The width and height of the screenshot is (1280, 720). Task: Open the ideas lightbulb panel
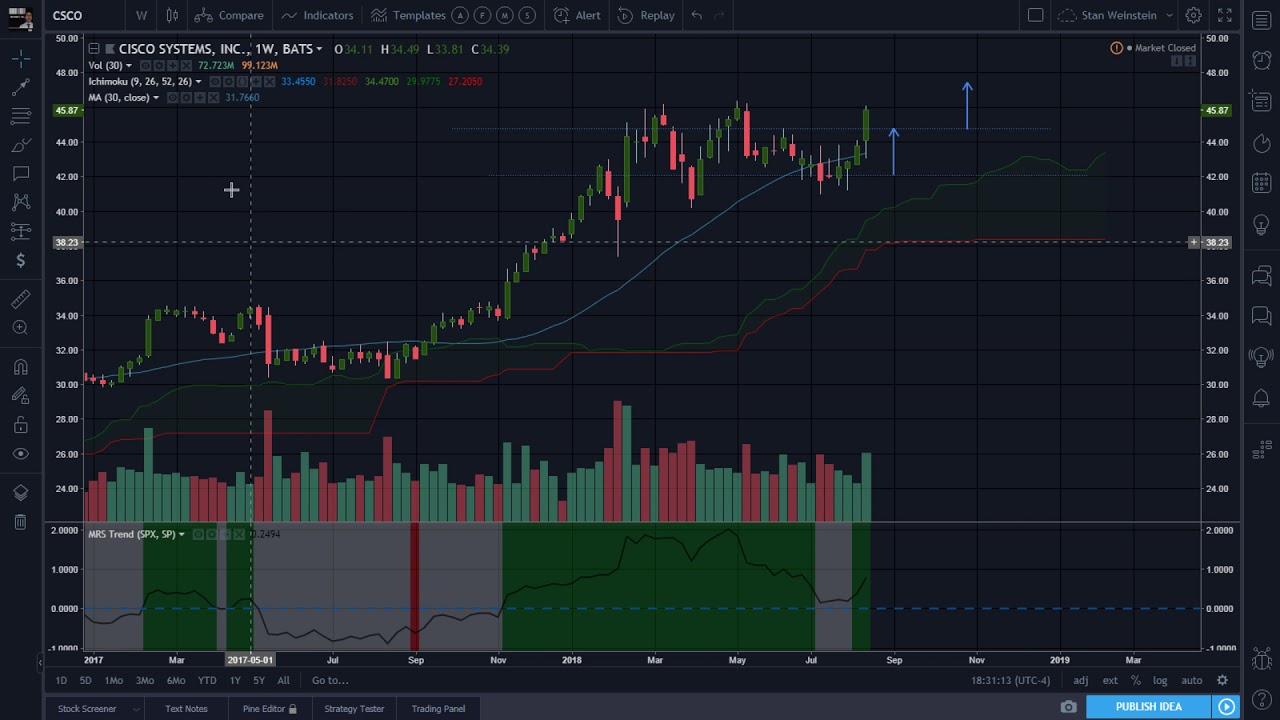[1261, 224]
